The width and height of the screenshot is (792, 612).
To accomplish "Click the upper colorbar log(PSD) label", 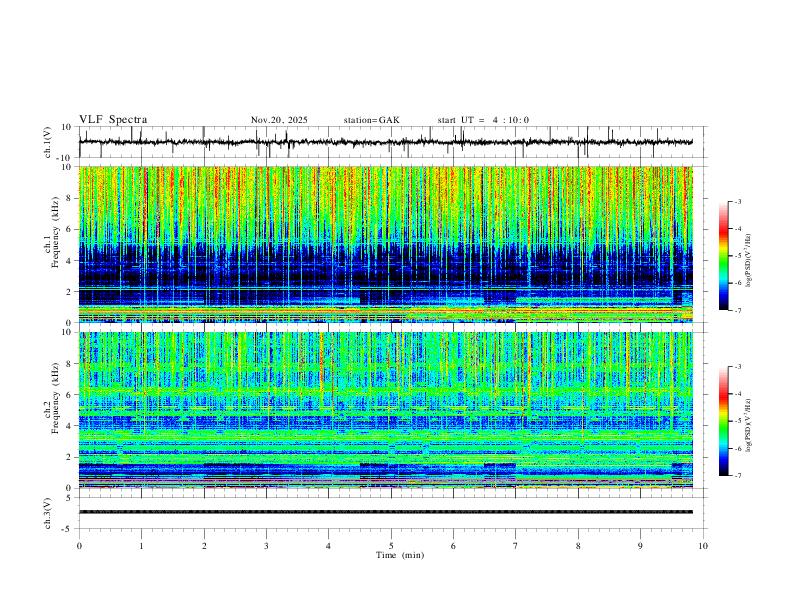I will (748, 261).
